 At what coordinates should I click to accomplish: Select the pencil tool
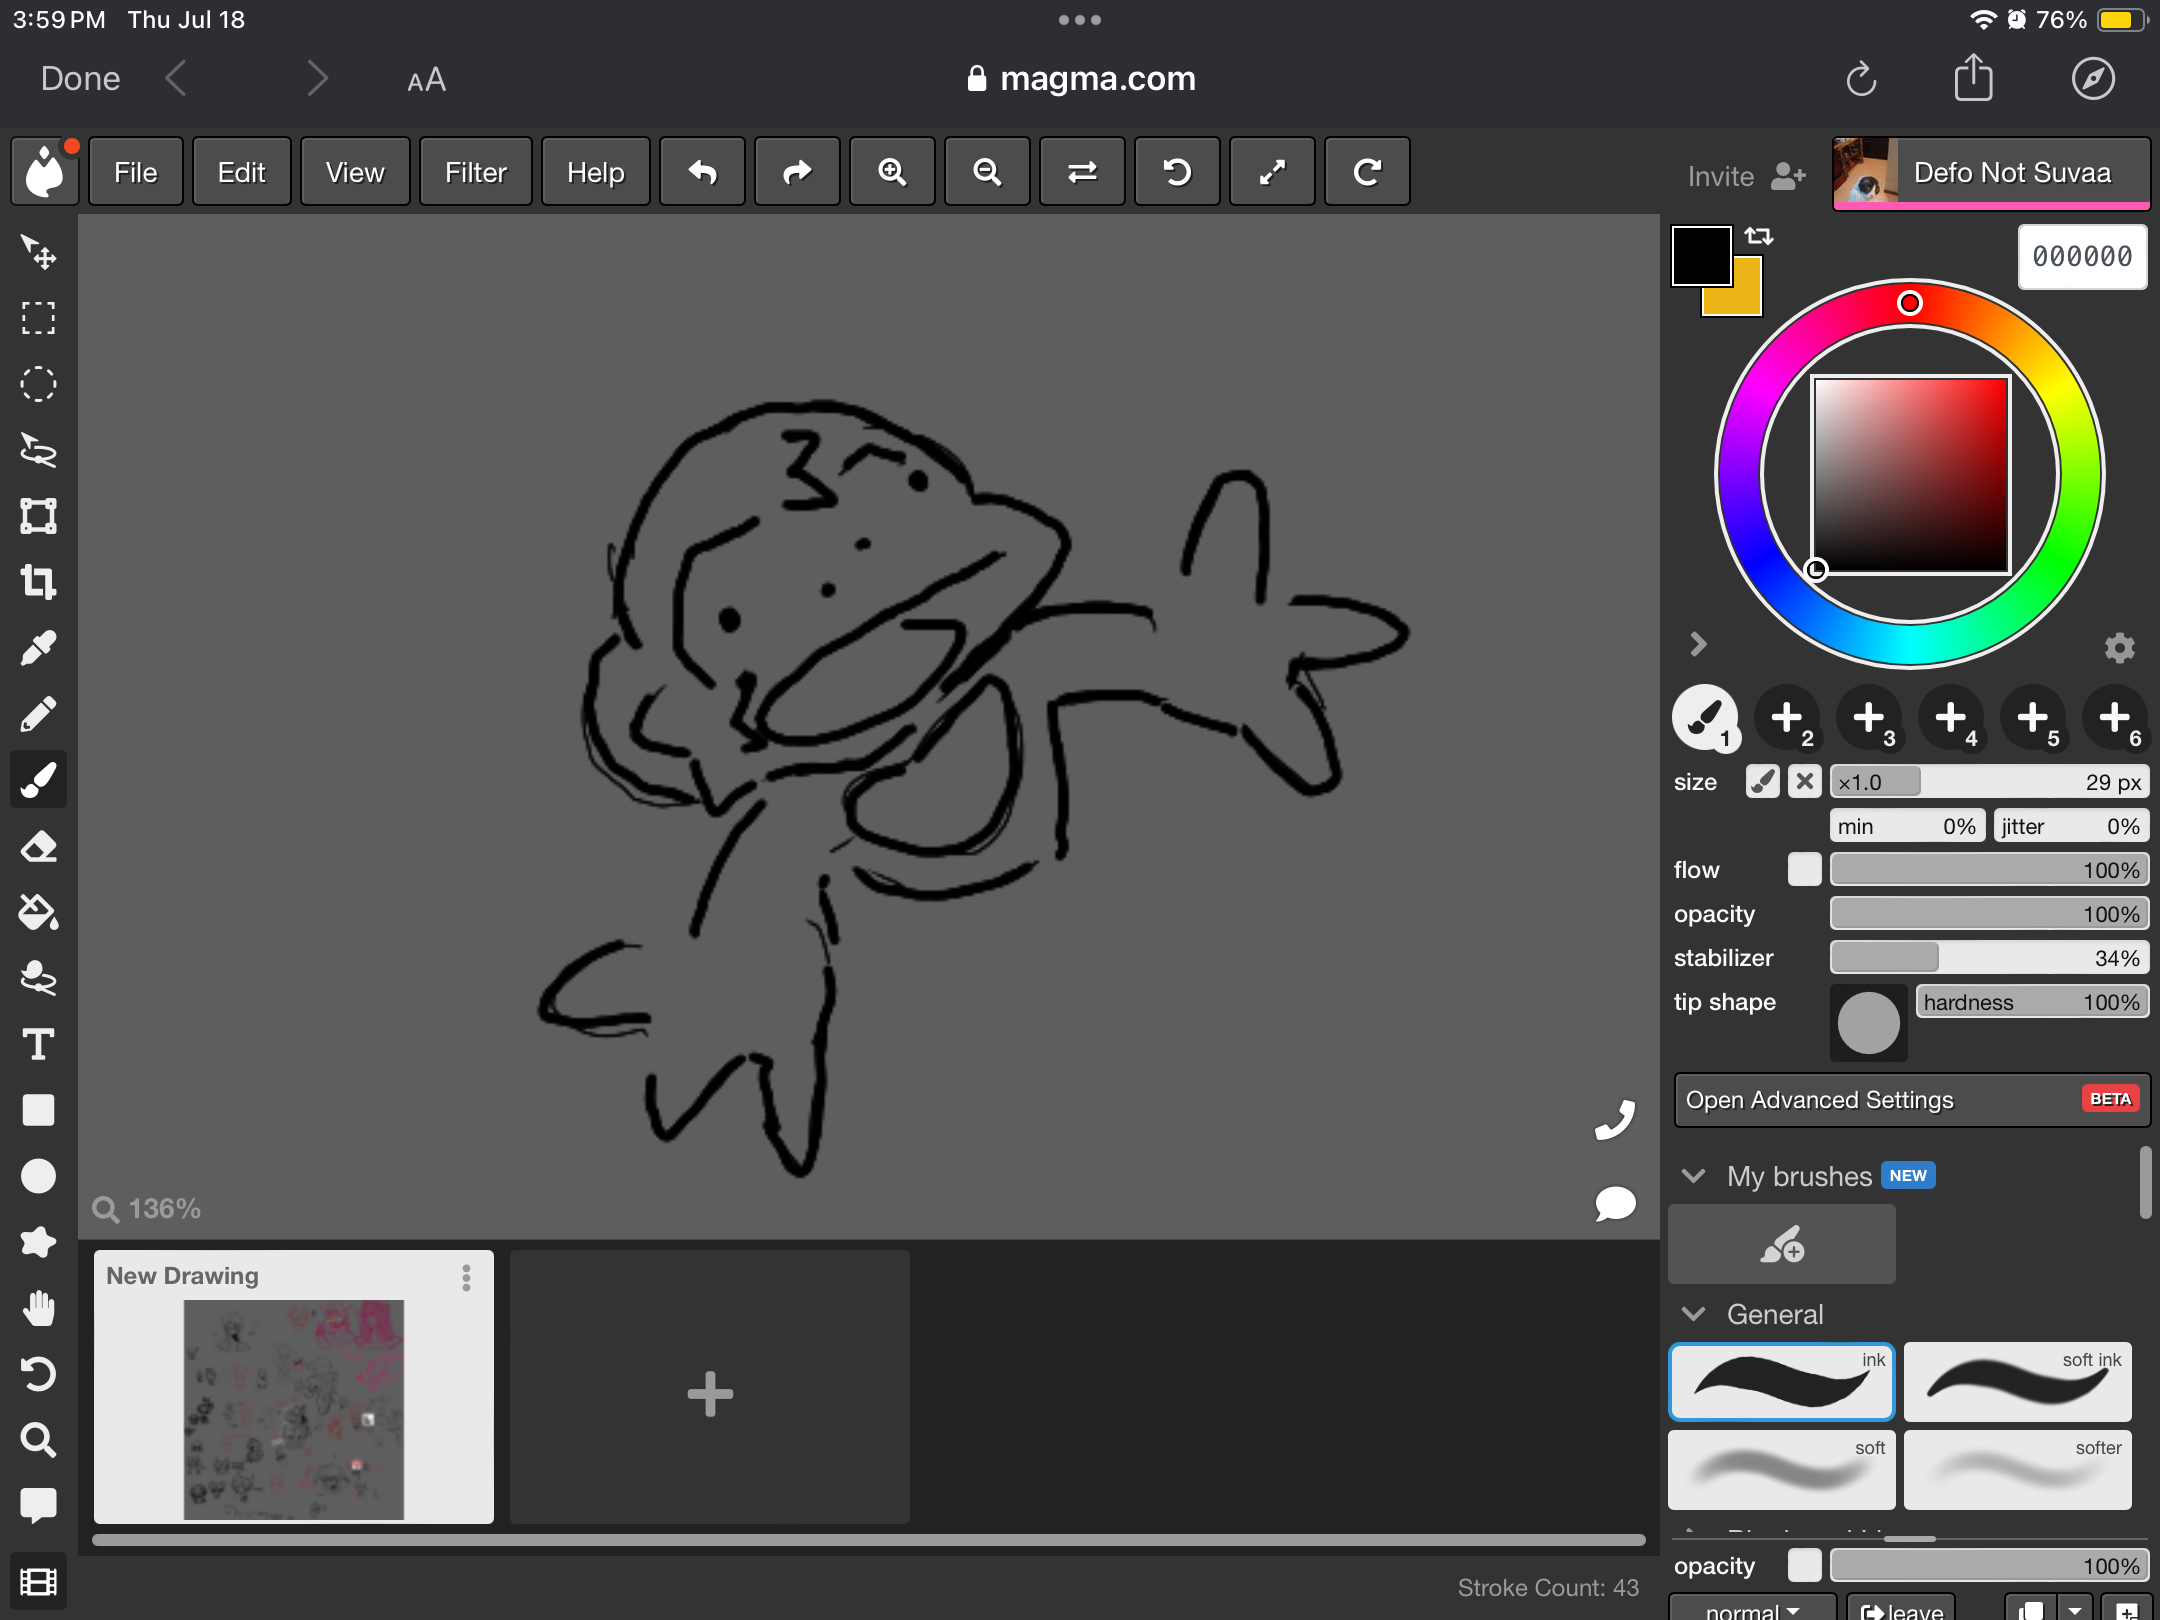point(38,714)
